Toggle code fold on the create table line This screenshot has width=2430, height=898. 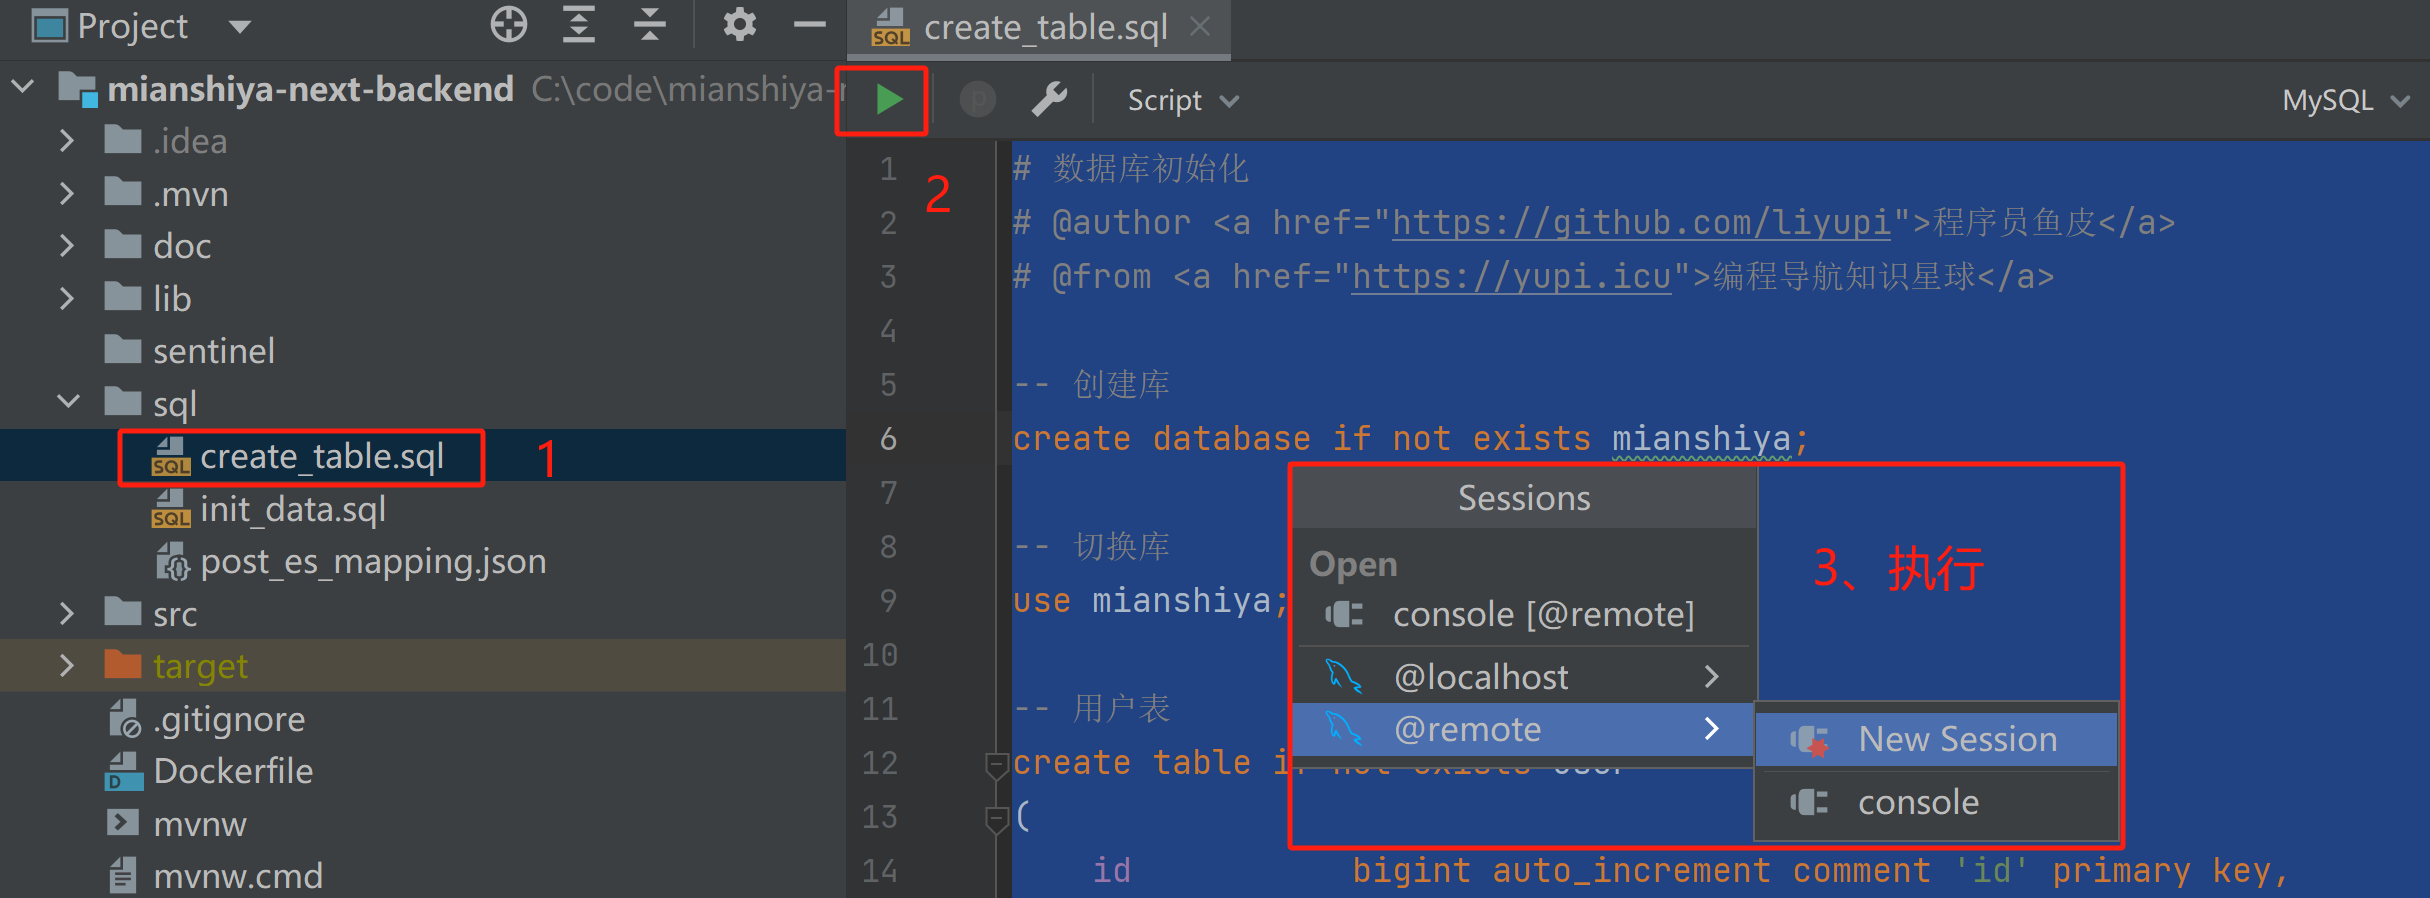tap(996, 765)
